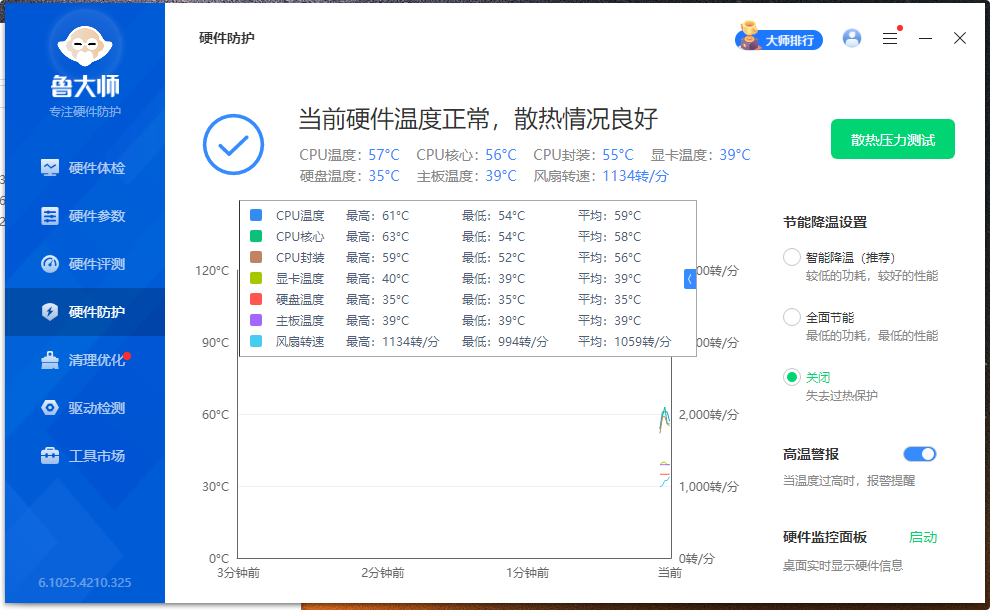The width and height of the screenshot is (990, 610).
Task: Select 全面节能 radio option
Action: pyautogui.click(x=792, y=317)
